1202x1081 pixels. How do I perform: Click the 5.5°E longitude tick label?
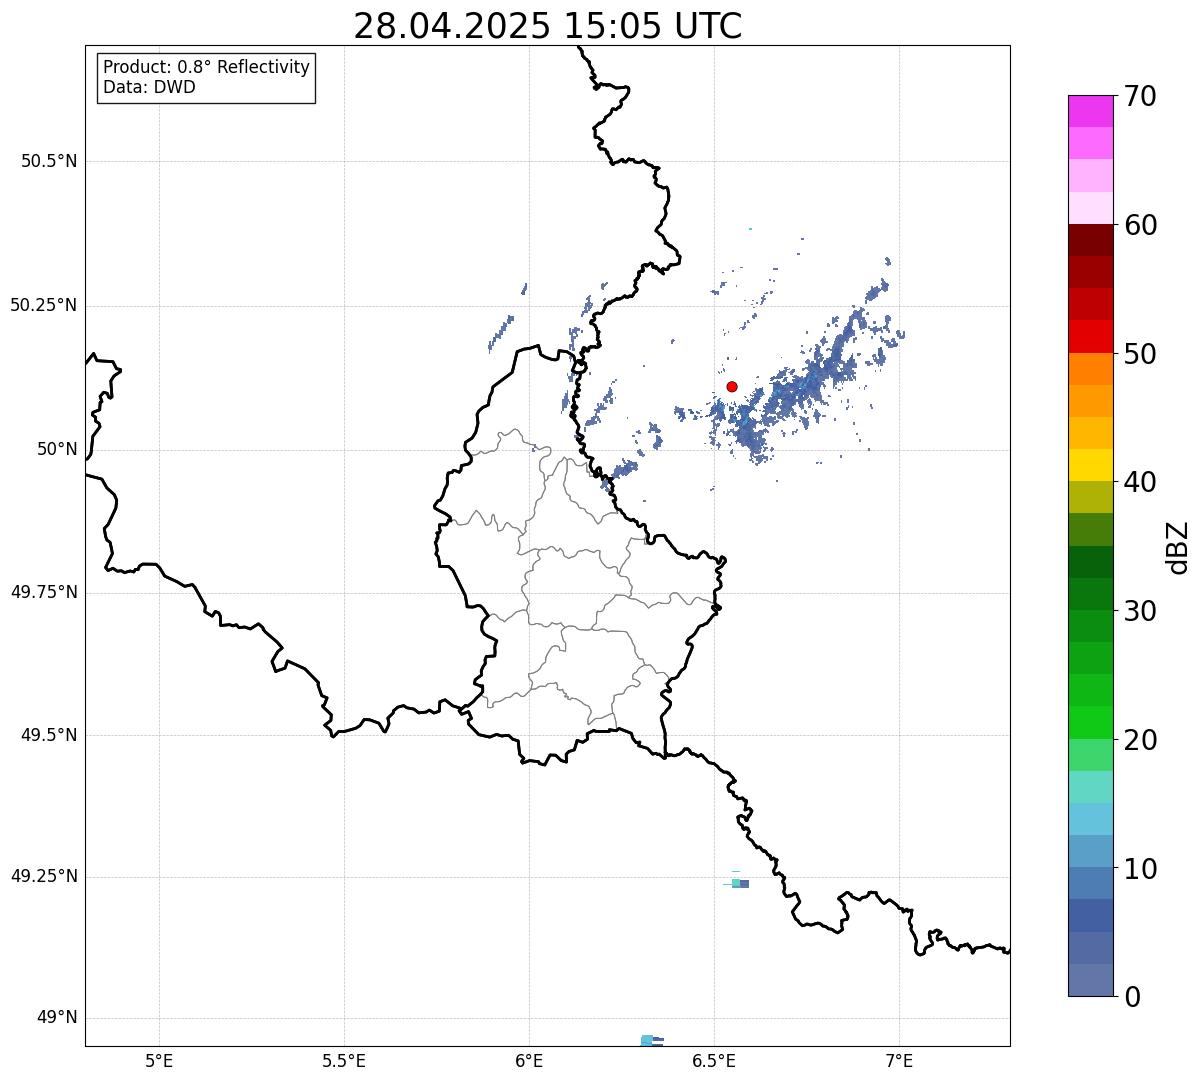(x=344, y=1060)
